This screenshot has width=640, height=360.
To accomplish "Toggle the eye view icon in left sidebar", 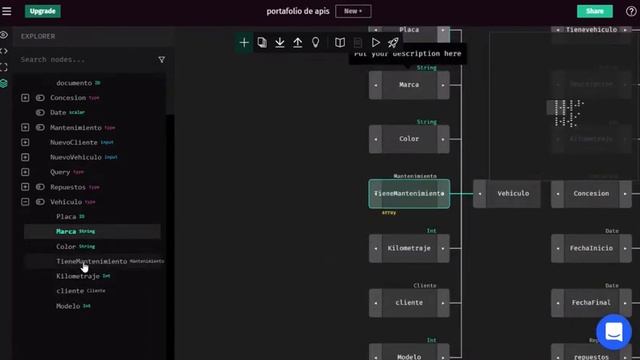I will 4,35.
